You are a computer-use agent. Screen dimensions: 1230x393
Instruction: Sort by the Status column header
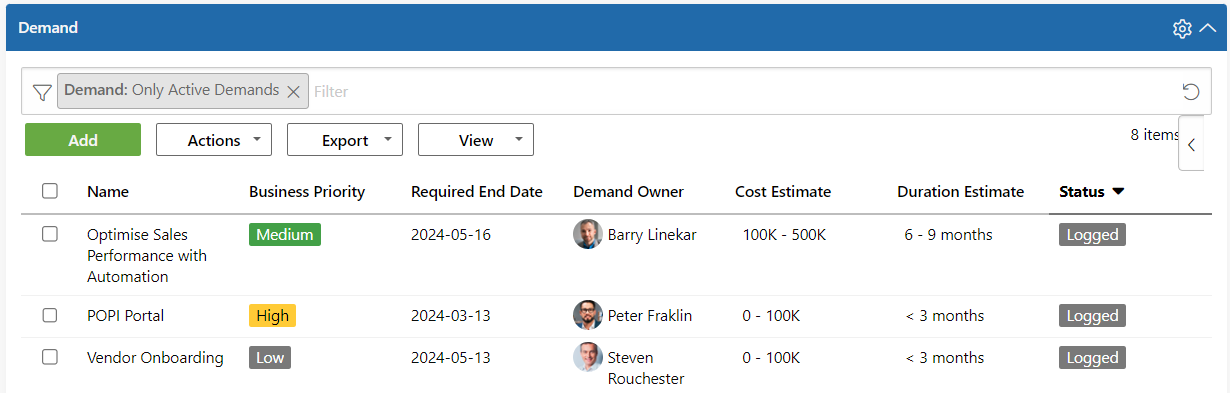1082,191
